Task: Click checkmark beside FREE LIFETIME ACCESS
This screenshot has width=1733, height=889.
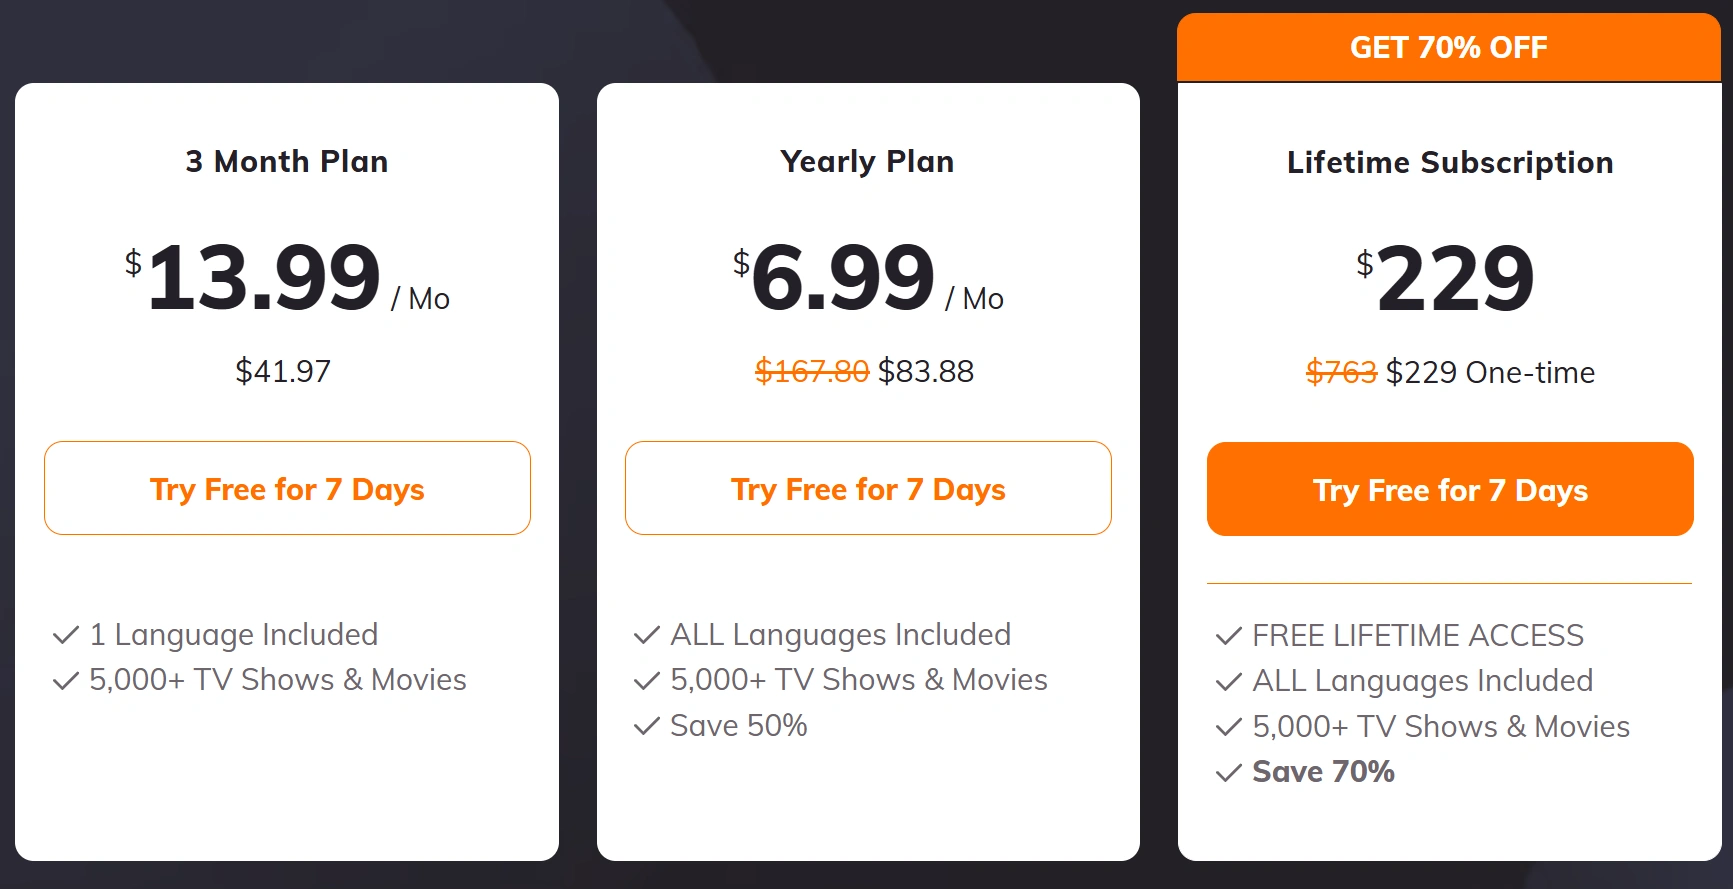Action: click(1229, 636)
